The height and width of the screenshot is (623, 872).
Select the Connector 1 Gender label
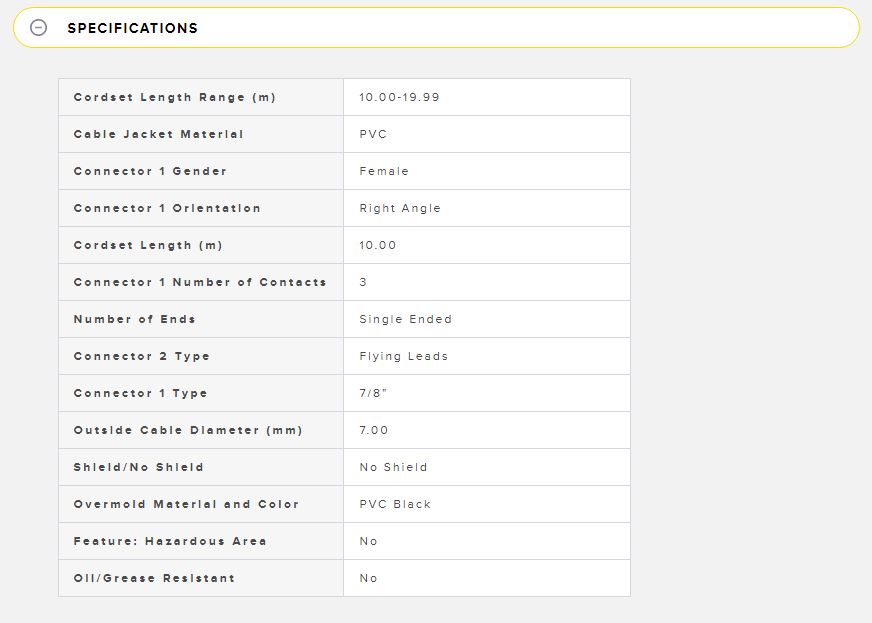coord(150,171)
